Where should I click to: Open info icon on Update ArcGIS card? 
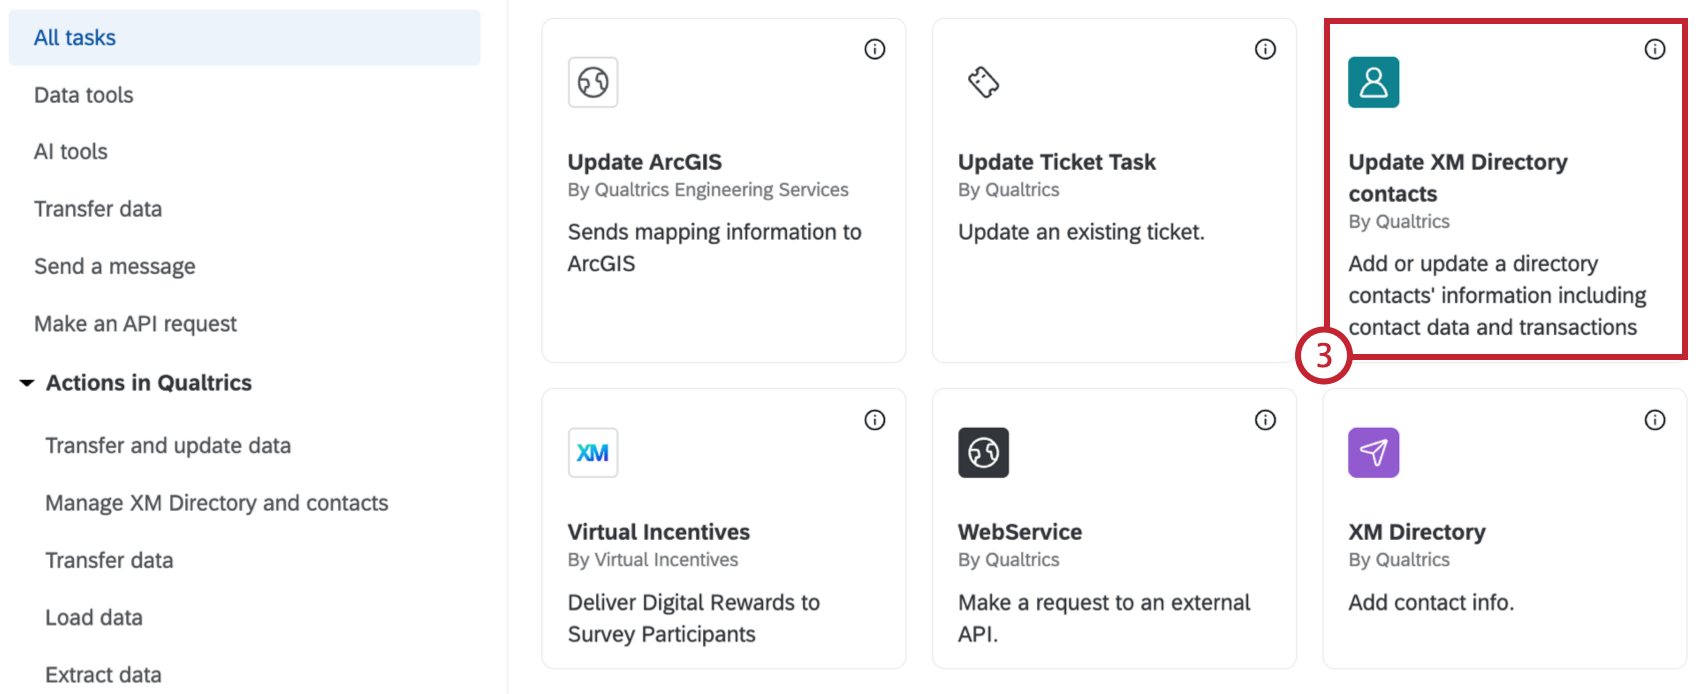(875, 49)
